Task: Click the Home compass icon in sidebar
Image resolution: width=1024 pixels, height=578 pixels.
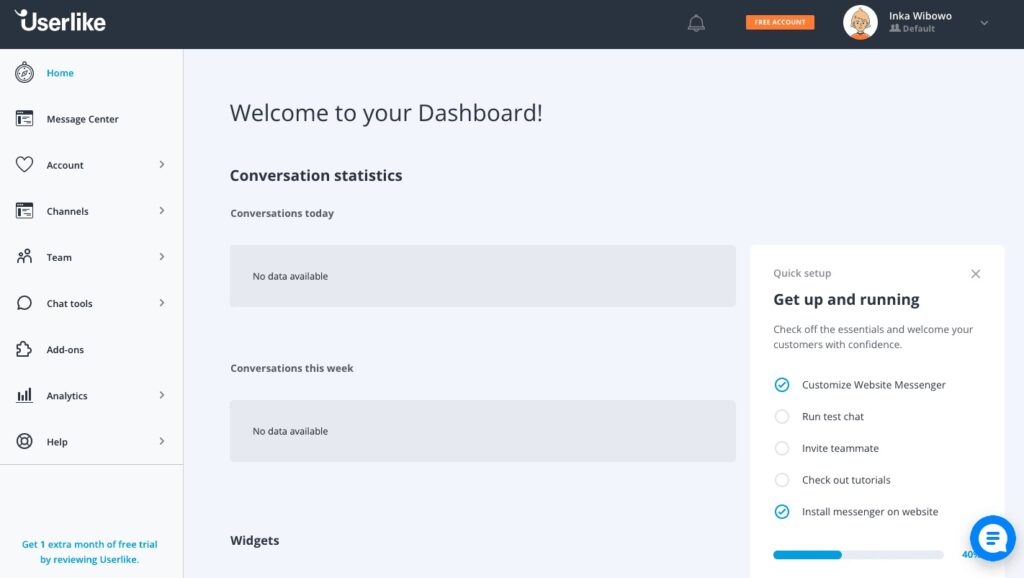Action: (25, 73)
